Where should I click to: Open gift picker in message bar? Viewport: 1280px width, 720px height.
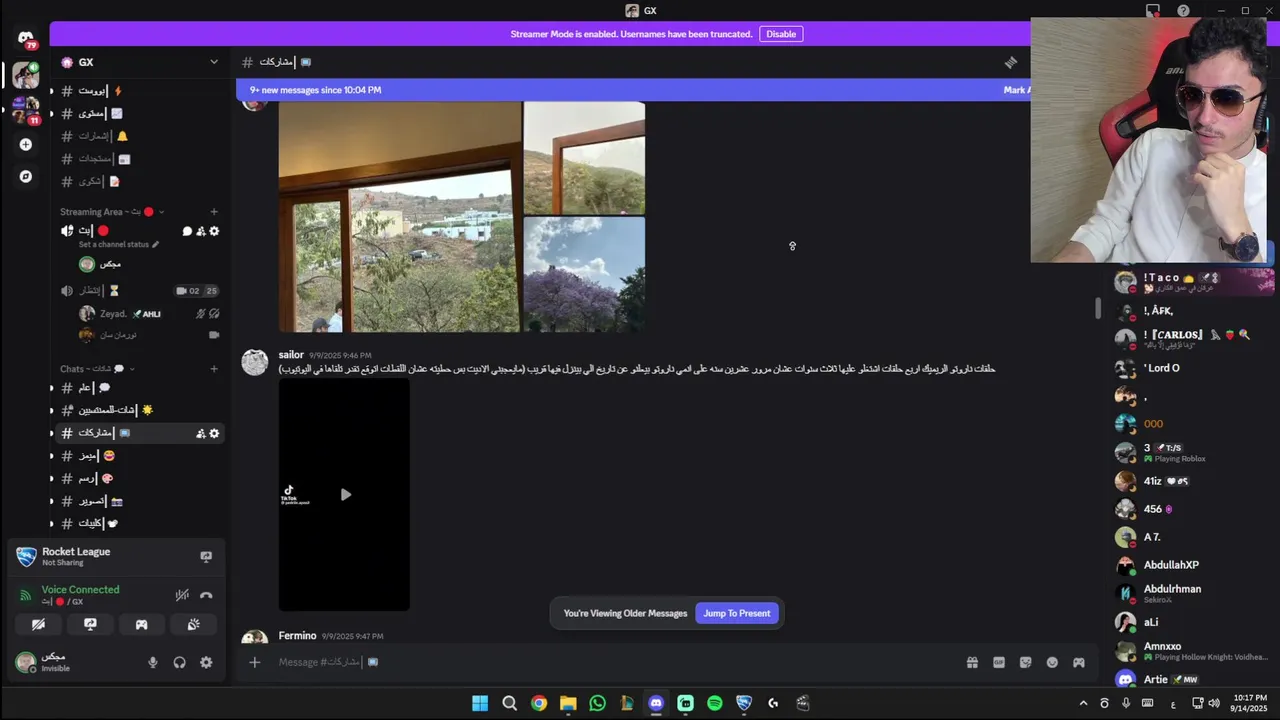tap(972, 662)
